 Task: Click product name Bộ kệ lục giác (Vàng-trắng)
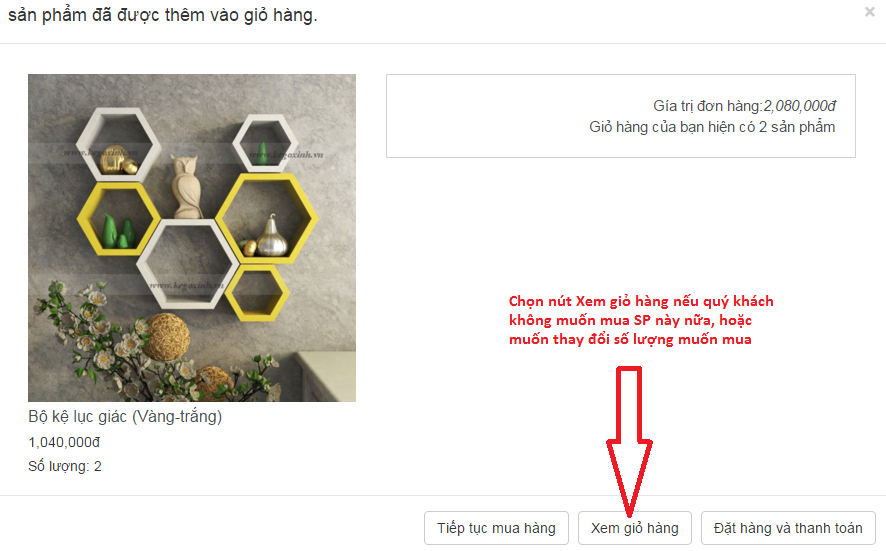(x=125, y=416)
